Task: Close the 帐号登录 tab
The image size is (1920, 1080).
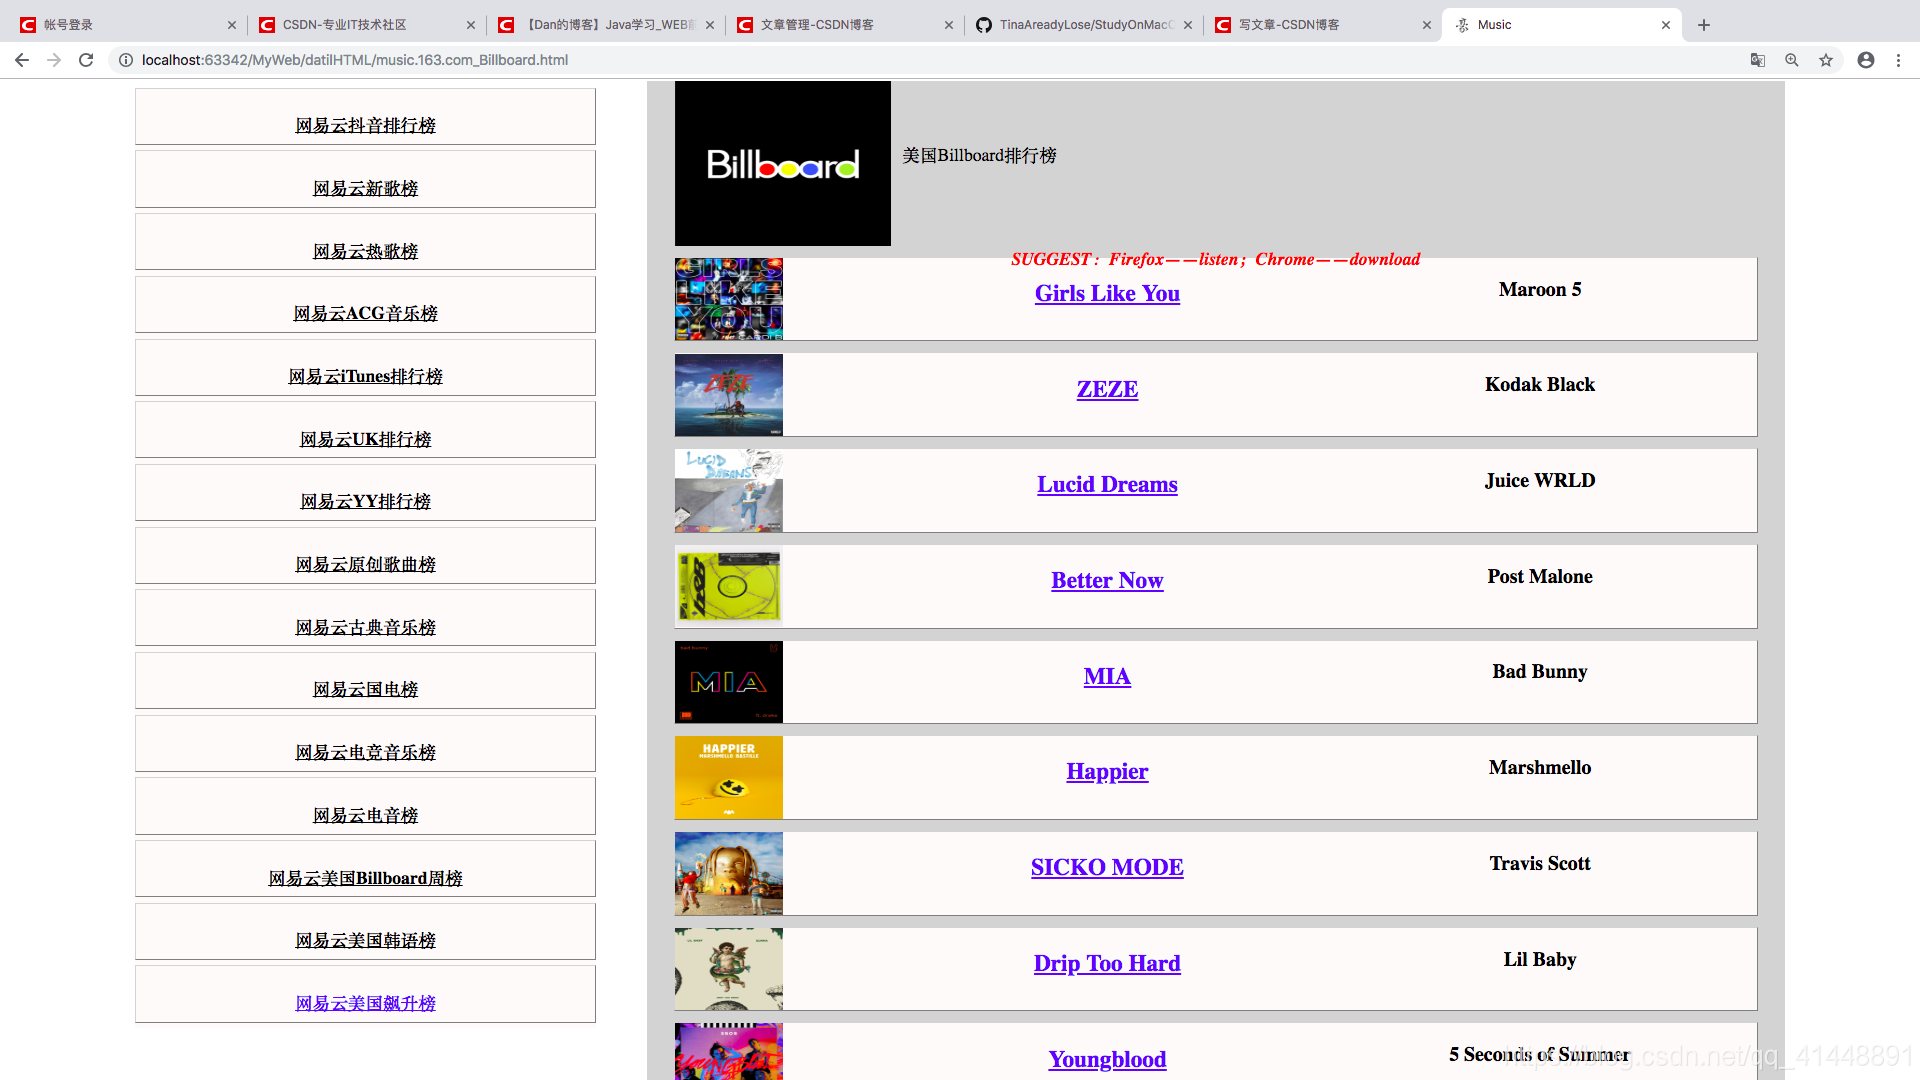Action: point(232,25)
